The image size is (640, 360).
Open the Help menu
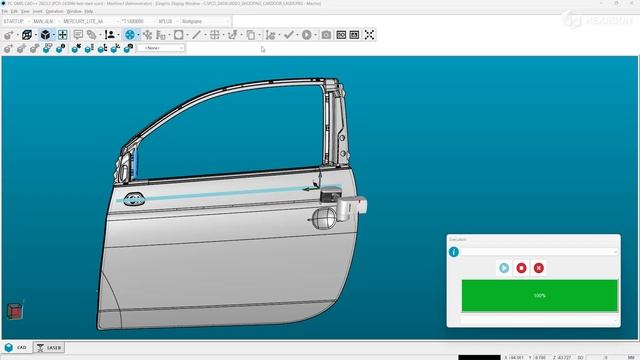pos(88,11)
